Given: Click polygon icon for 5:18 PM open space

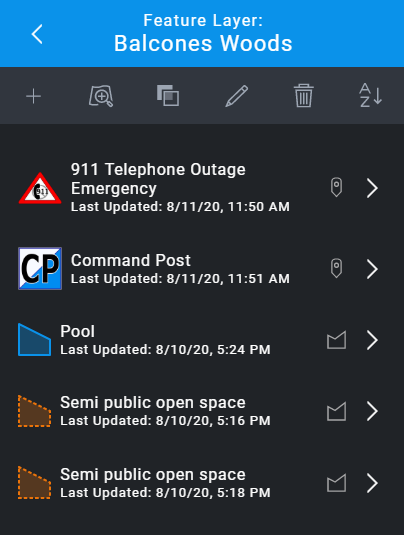Looking at the screenshot, I should pos(336,483).
